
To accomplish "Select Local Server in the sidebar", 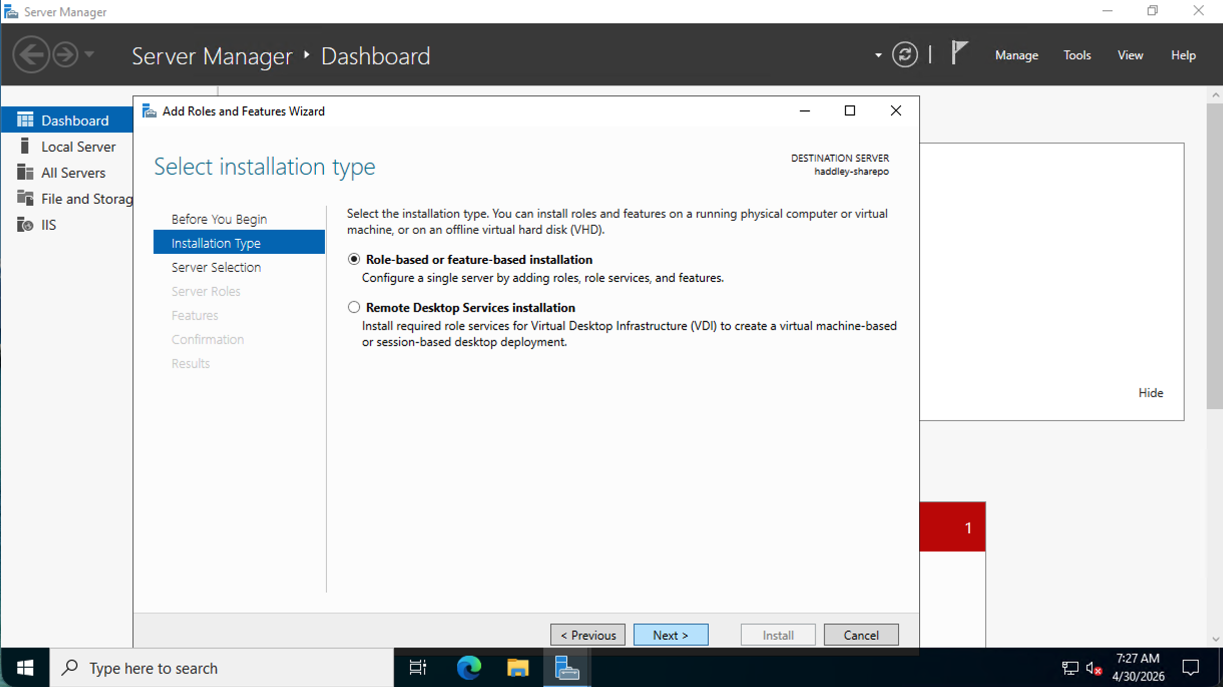I will pyautogui.click(x=67, y=146).
